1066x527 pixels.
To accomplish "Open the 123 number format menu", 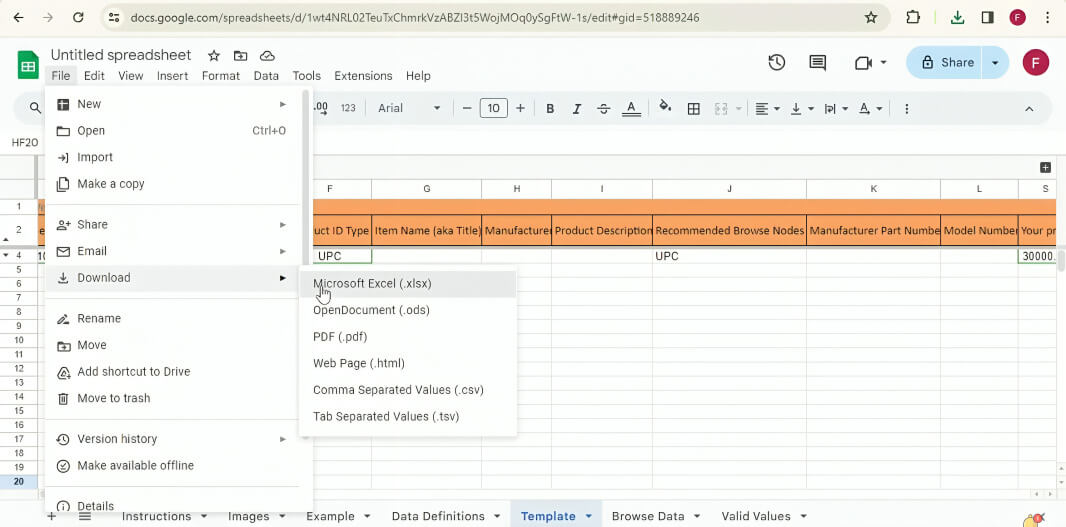I will click(x=348, y=108).
